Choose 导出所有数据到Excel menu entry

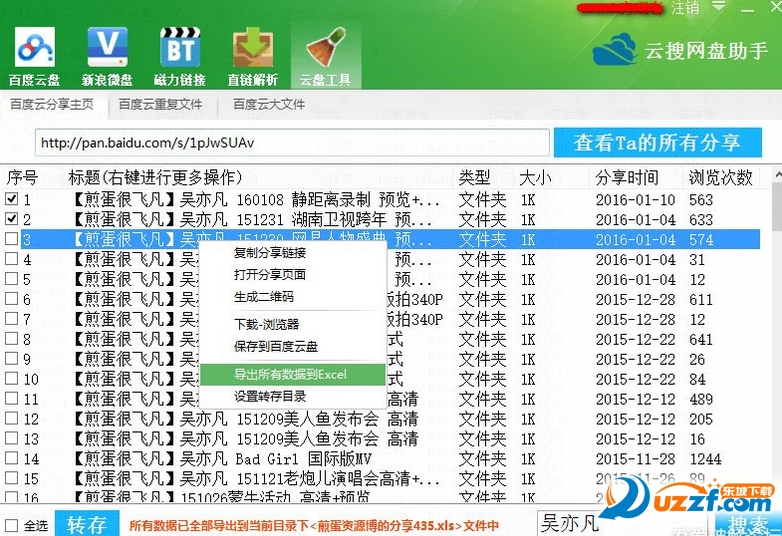292,374
